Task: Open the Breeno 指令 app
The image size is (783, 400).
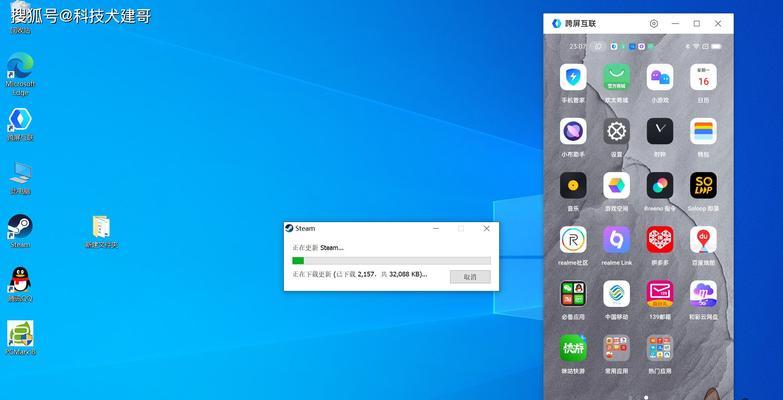Action: 660,185
